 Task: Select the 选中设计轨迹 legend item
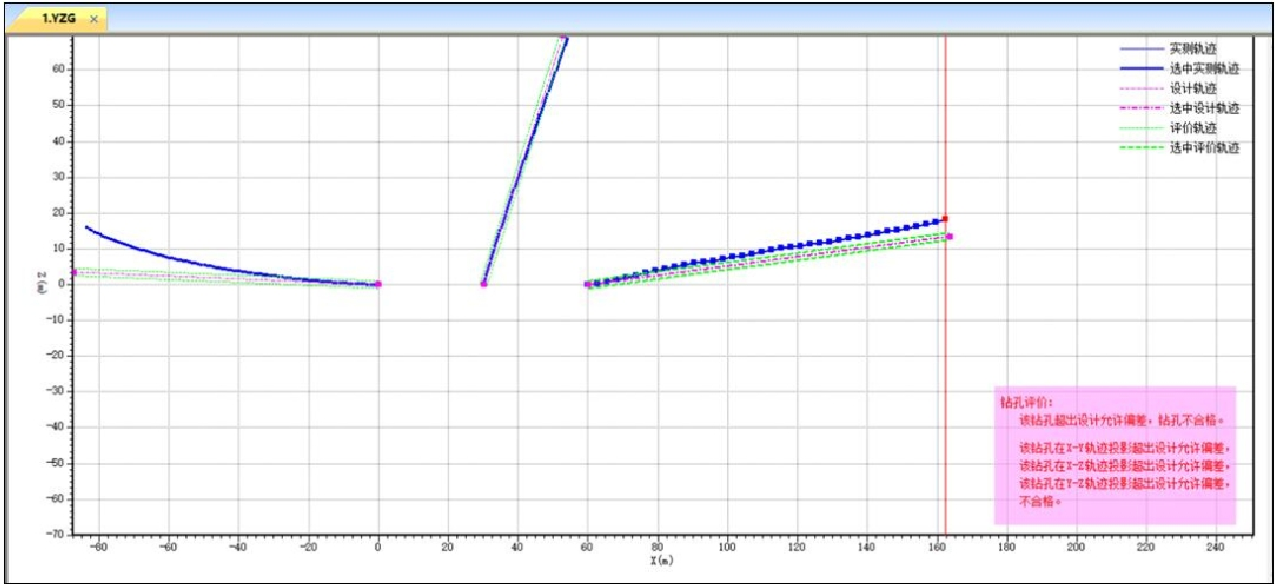1204,108
